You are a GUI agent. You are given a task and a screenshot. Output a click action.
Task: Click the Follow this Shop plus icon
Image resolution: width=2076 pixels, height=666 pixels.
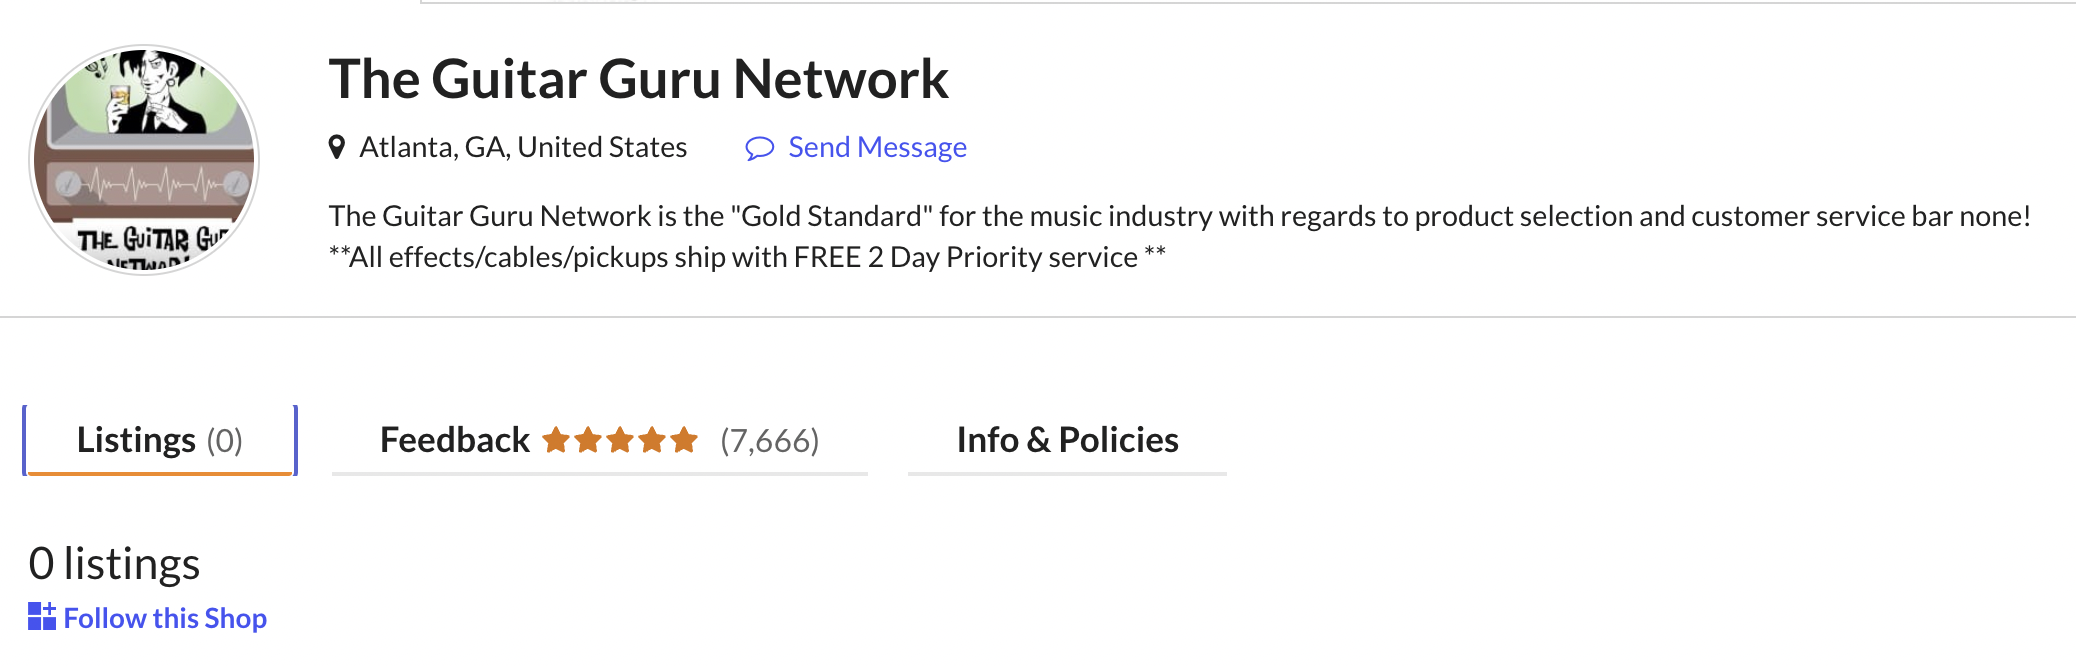pos(42,617)
